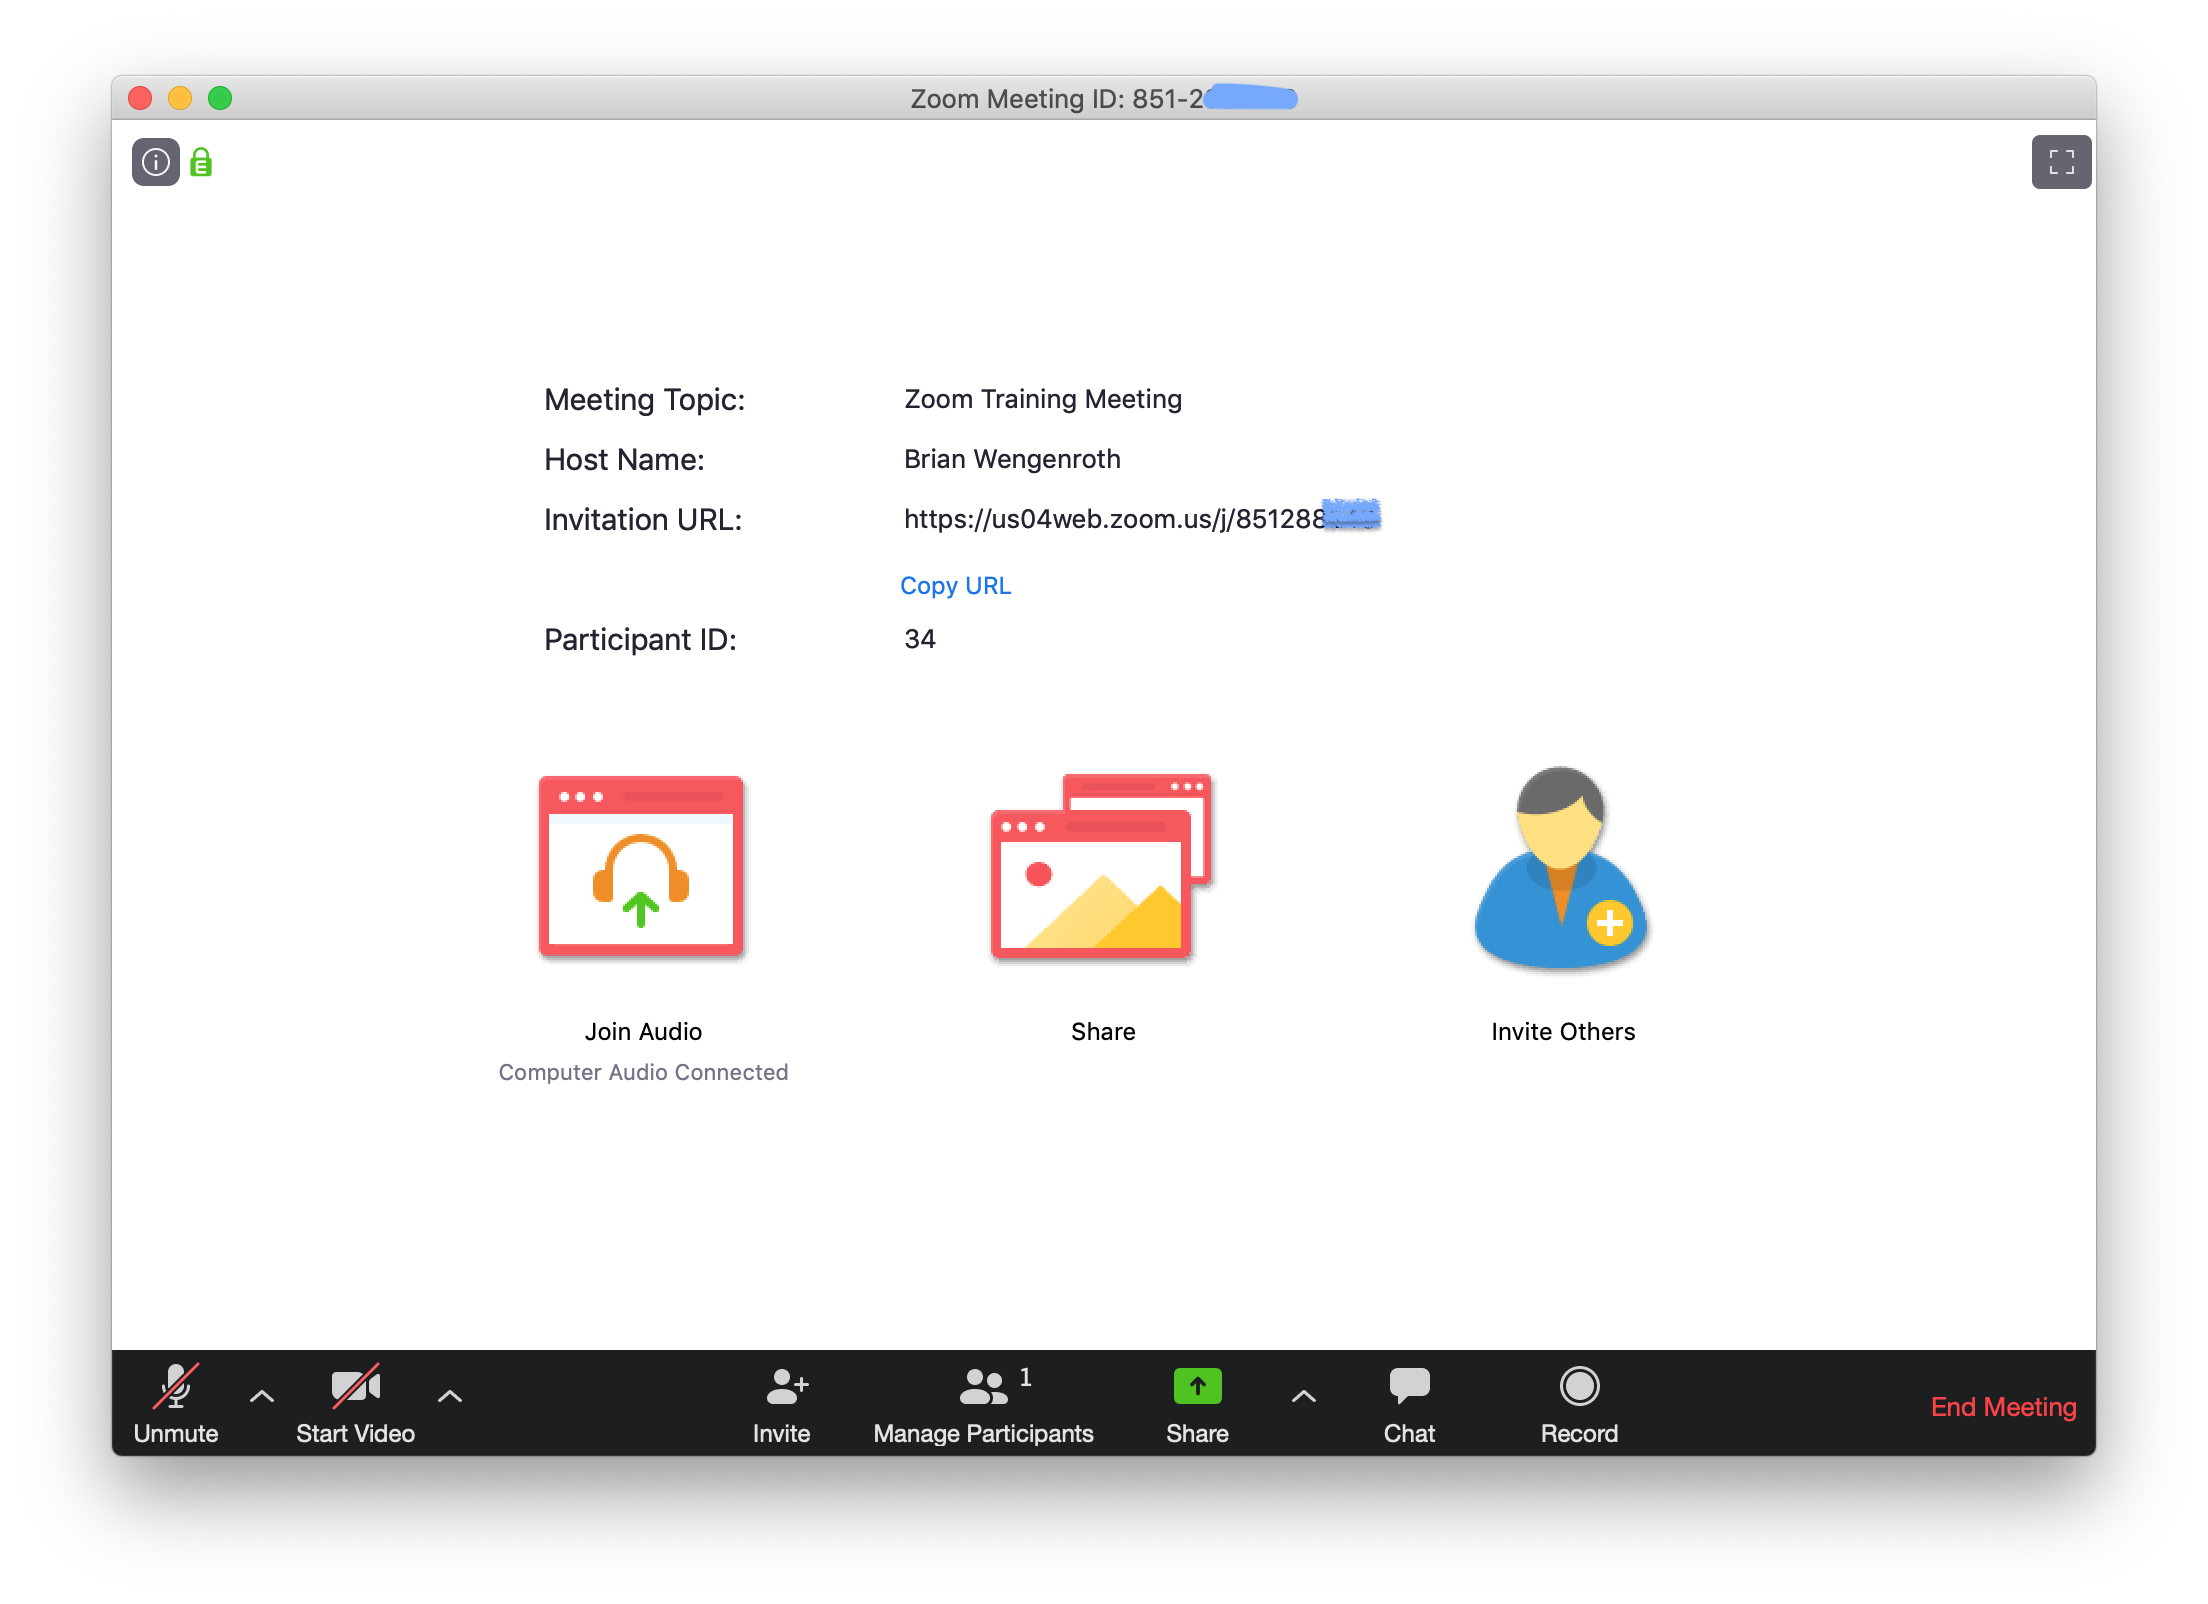The image size is (2208, 1604).
Task: Expand share options arrow next to Share
Action: [1304, 1396]
